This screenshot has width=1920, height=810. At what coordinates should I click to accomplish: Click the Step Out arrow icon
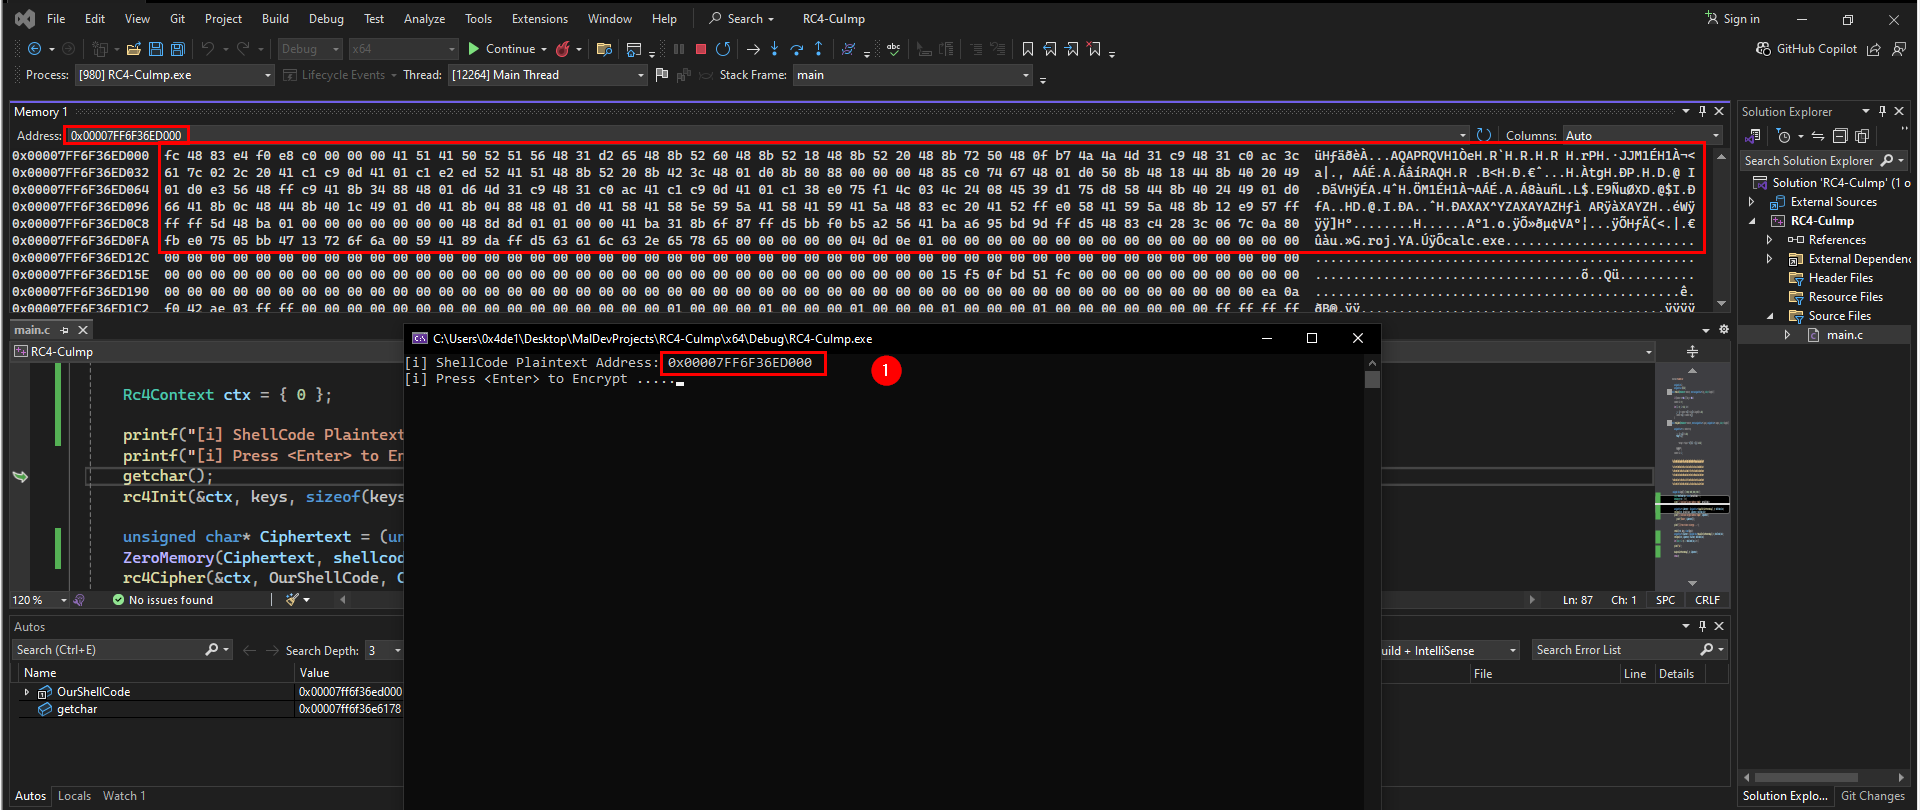pyautogui.click(x=818, y=48)
